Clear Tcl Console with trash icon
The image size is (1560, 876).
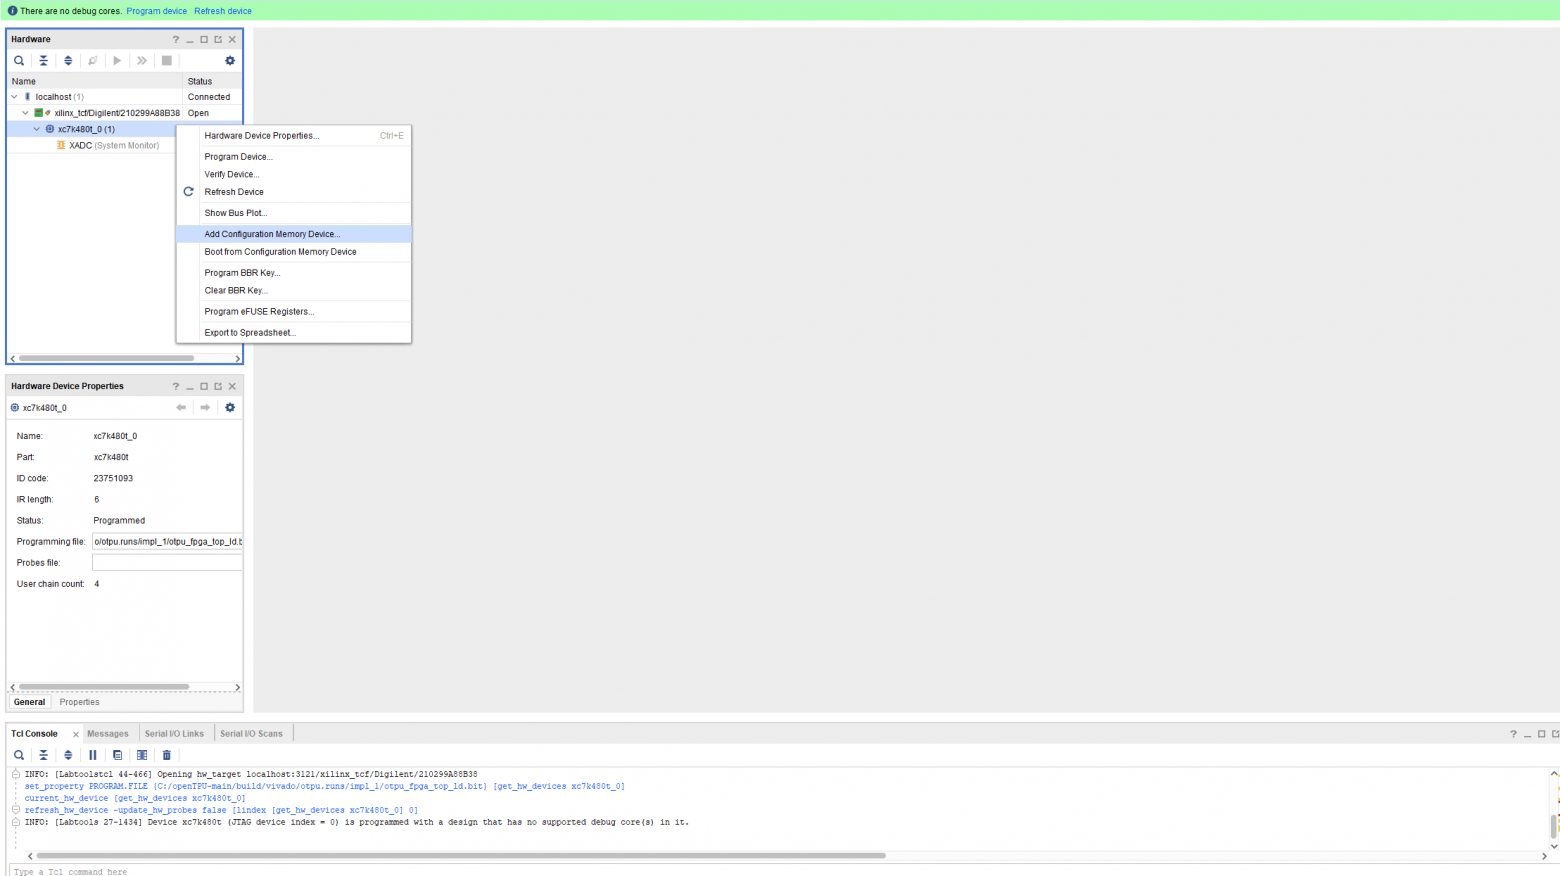tap(167, 755)
